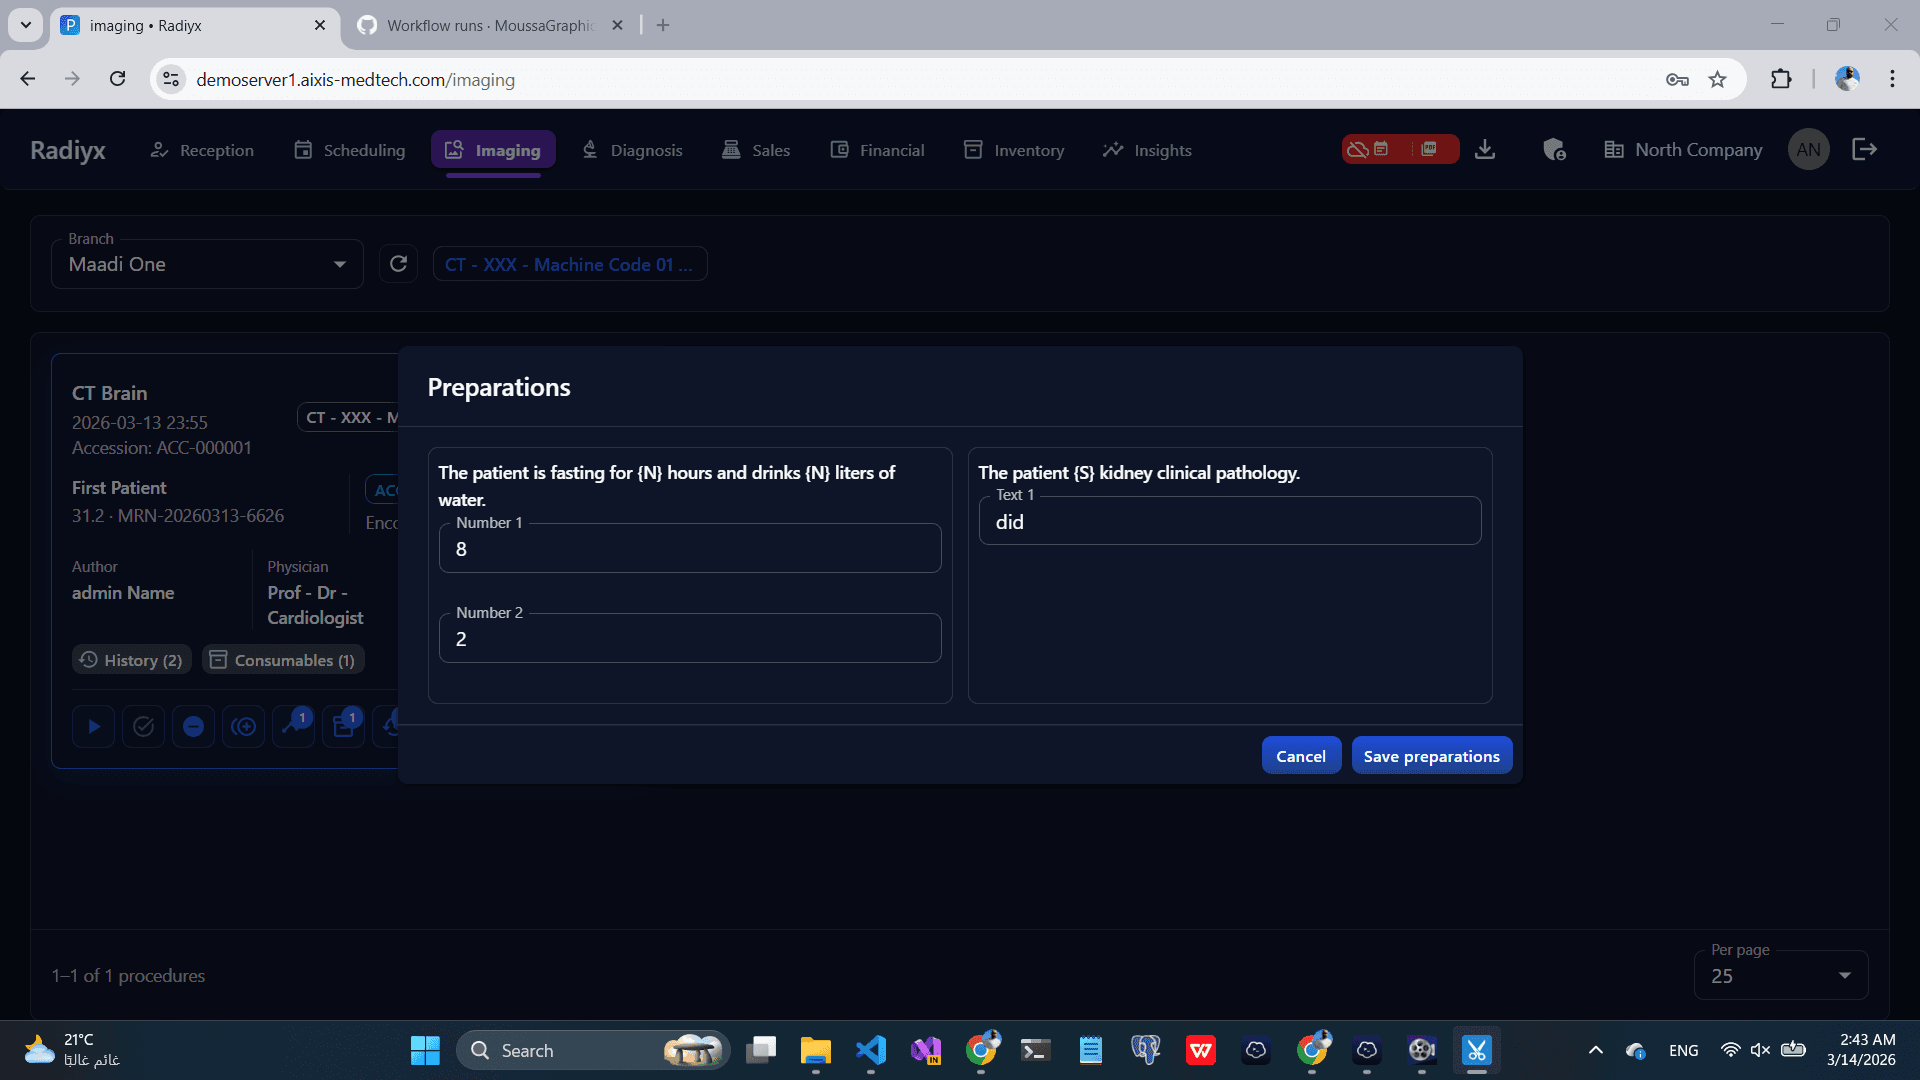The image size is (1920, 1080).
Task: Open History (2) chip
Action: 131,660
